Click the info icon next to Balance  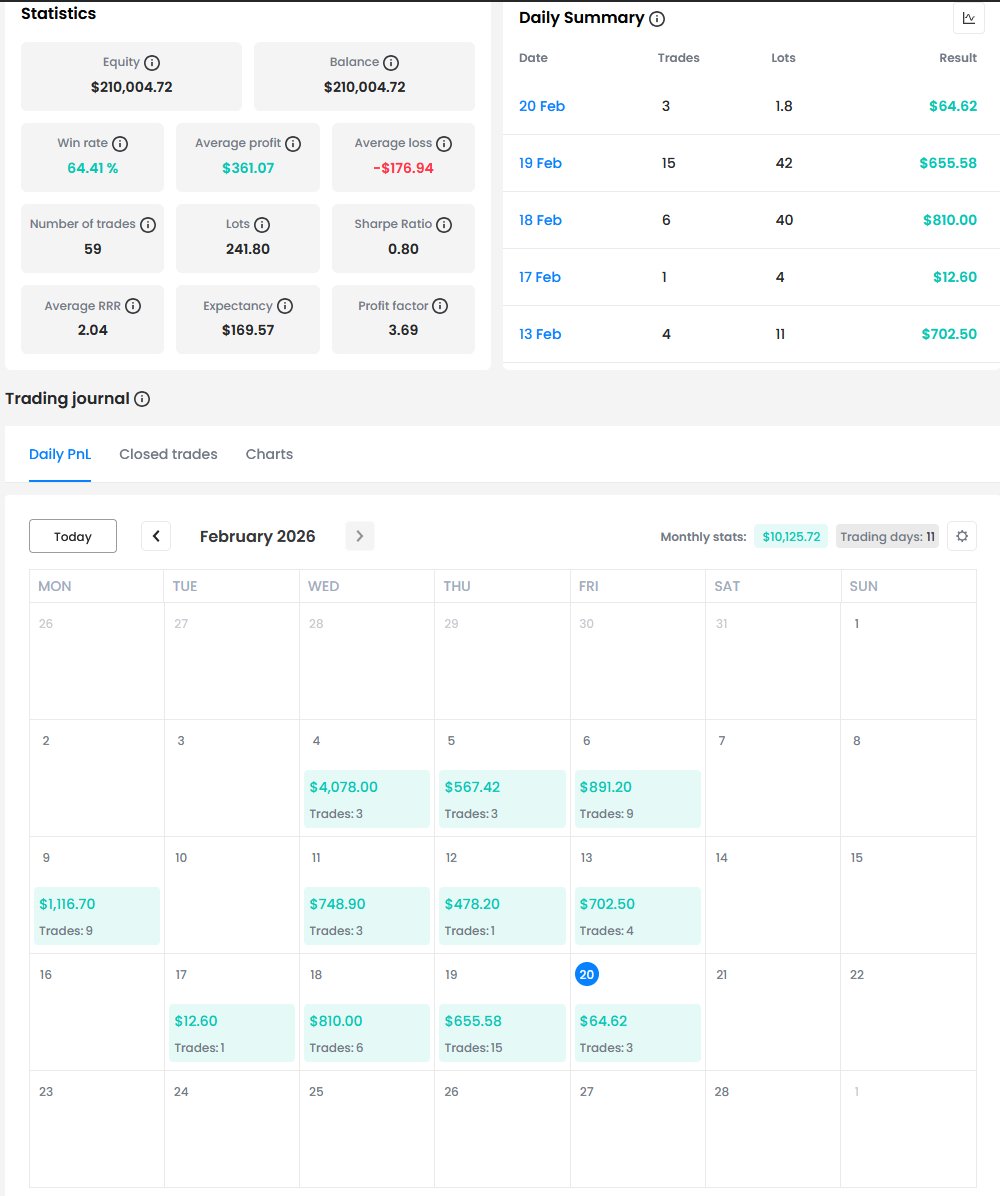pos(391,63)
